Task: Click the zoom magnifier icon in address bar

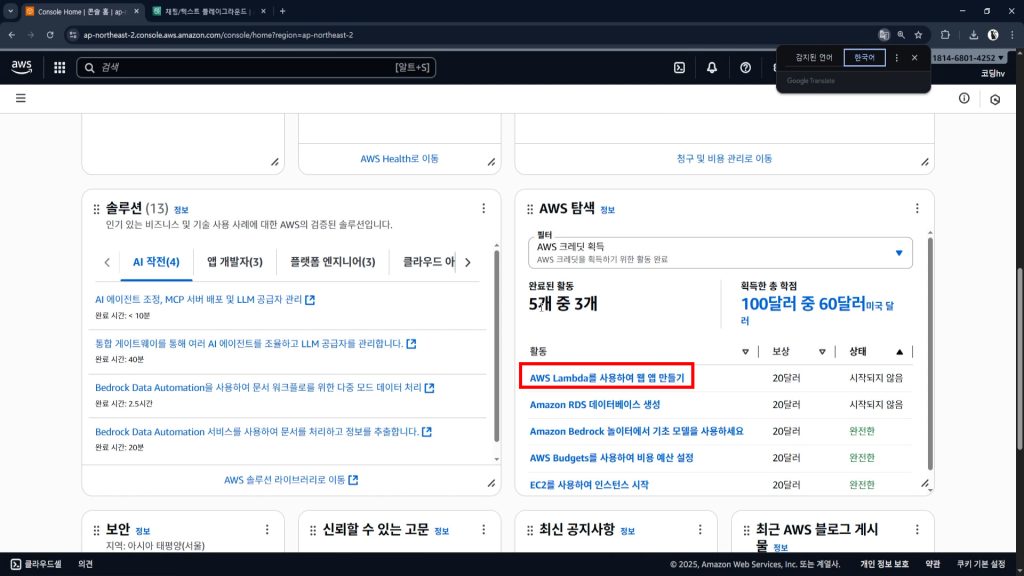Action: point(901,35)
